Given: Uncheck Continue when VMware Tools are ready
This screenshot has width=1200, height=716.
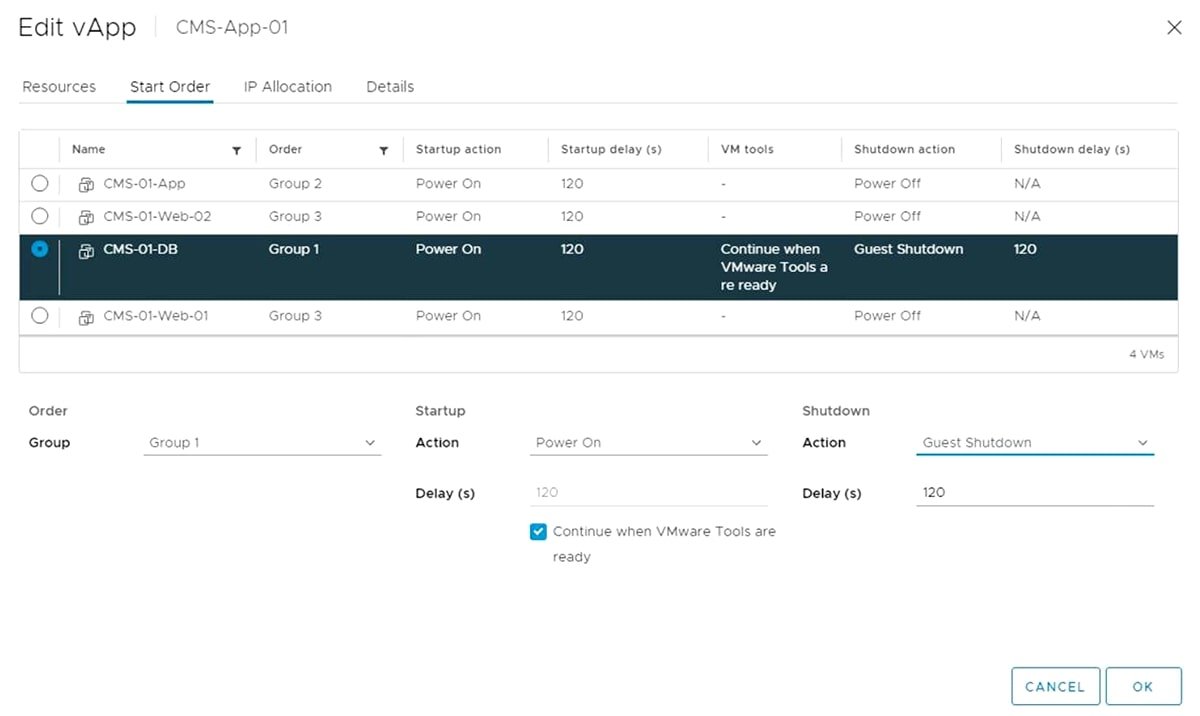Looking at the screenshot, I should pos(538,531).
